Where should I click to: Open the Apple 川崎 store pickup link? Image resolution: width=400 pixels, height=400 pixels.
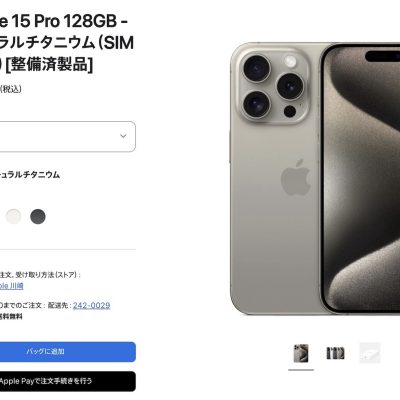tap(12, 286)
